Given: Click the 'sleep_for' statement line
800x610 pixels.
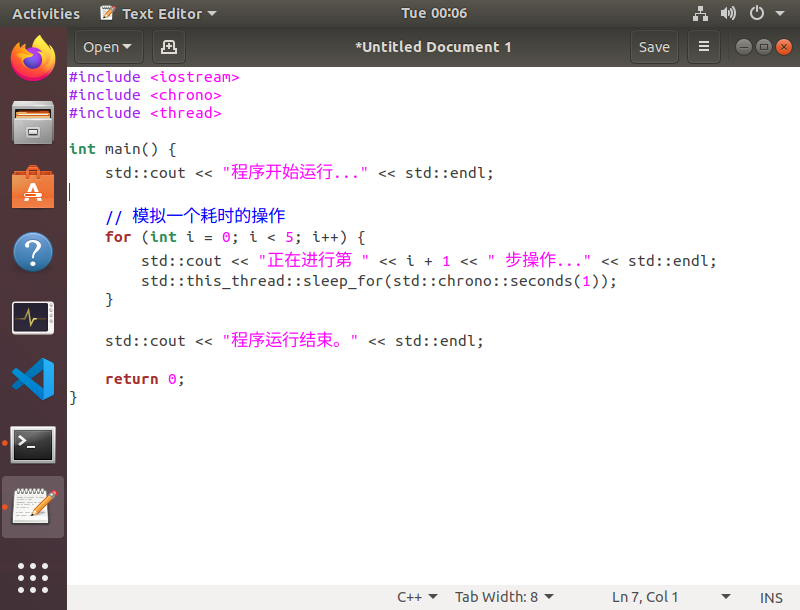Looking at the screenshot, I should [x=379, y=281].
